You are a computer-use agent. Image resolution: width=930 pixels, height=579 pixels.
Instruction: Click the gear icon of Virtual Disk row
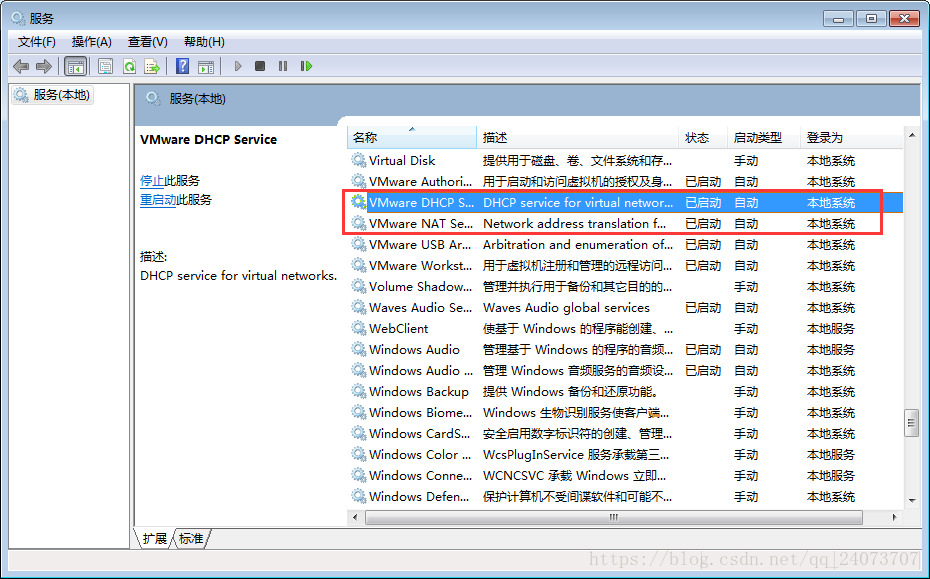coord(358,160)
